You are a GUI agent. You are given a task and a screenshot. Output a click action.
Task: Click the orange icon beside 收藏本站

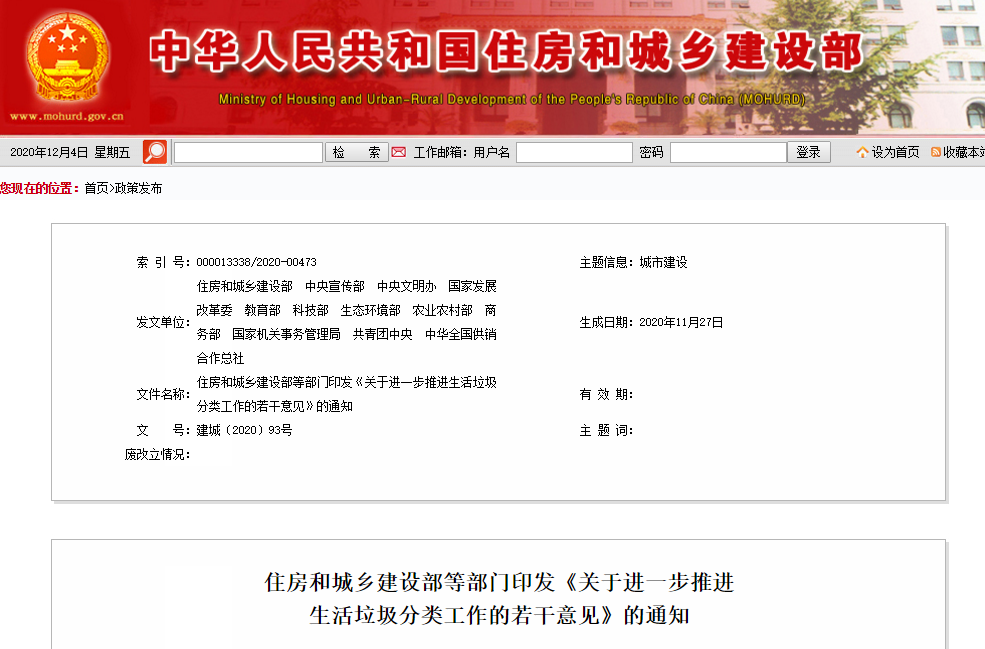936,152
